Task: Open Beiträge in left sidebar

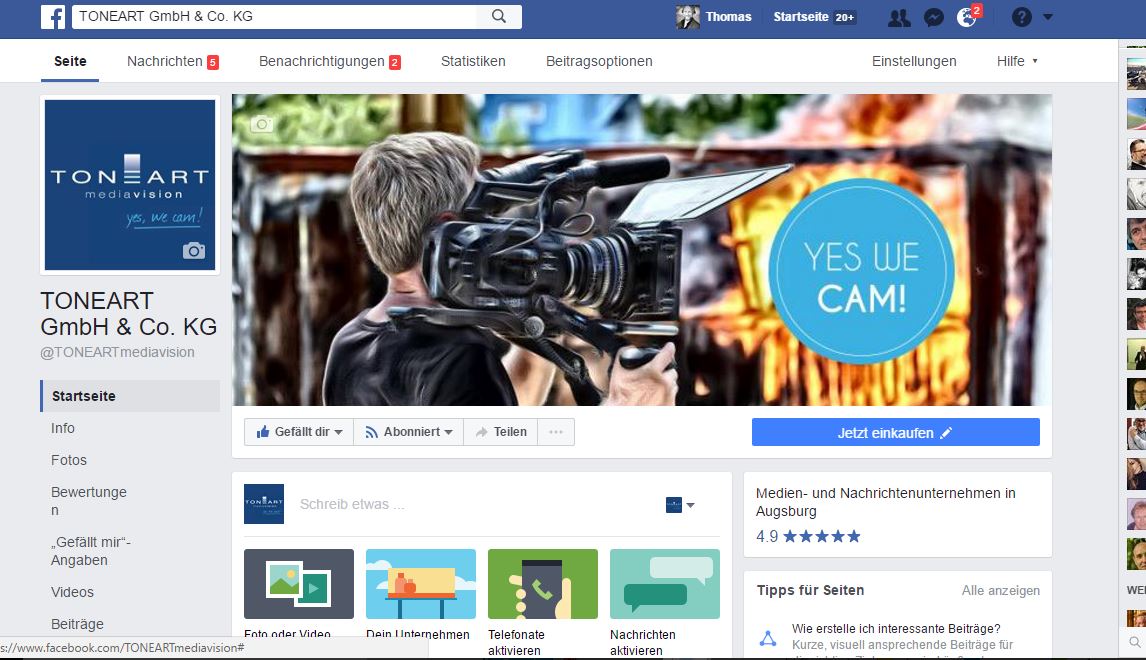Action: pos(77,624)
